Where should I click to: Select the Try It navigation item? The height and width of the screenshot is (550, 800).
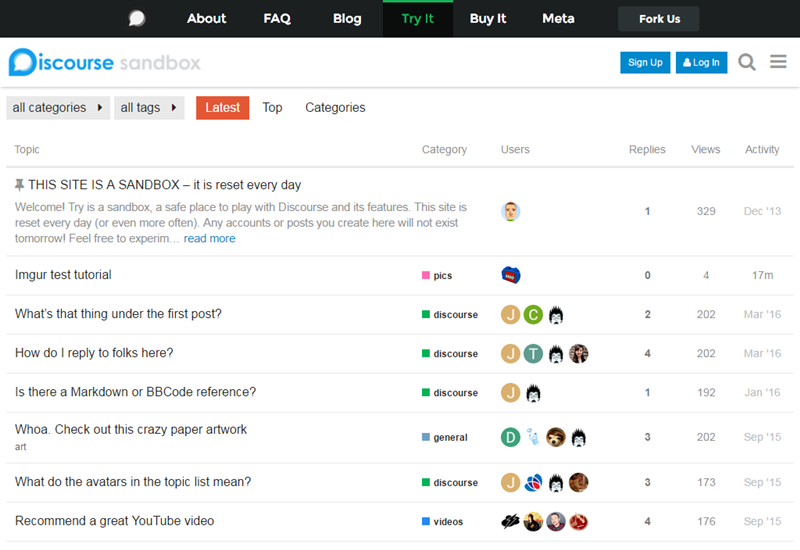point(417,18)
